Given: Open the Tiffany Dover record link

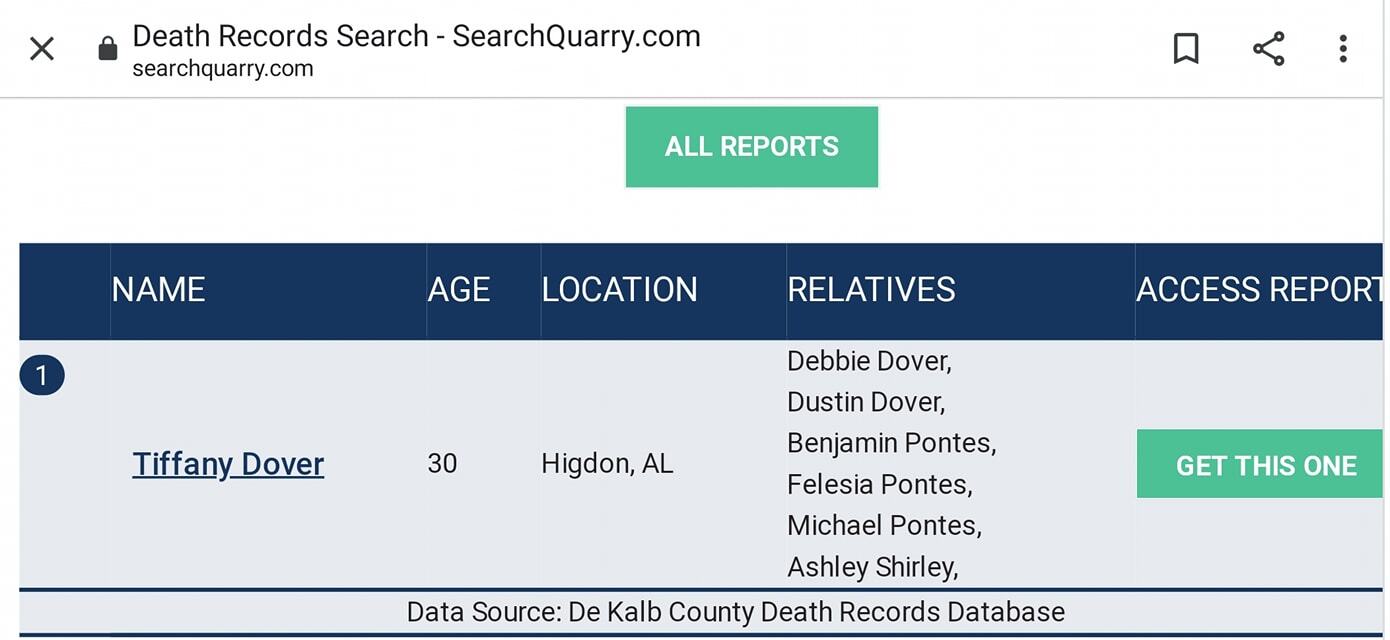Looking at the screenshot, I should click(228, 464).
